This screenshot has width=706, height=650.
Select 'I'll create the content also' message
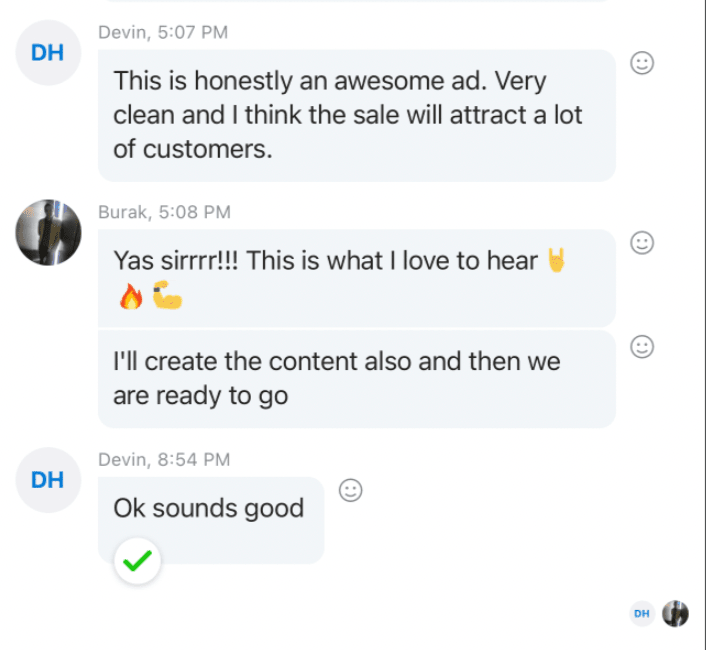[357, 379]
